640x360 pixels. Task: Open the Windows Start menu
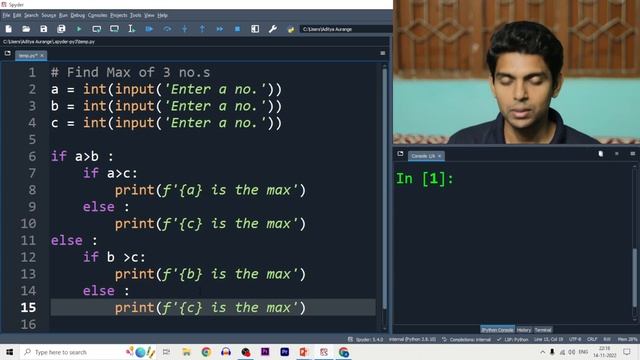coord(10,352)
